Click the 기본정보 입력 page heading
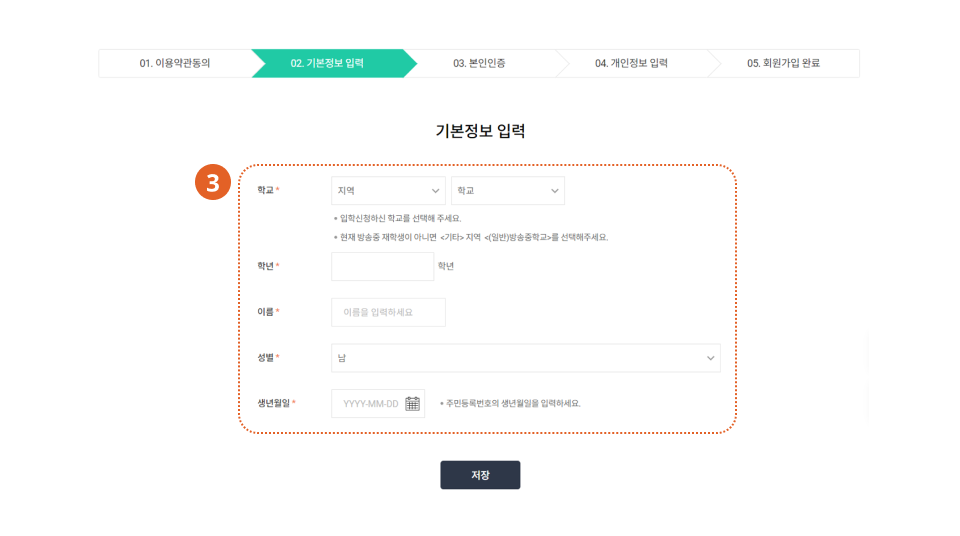The image size is (960, 536). (480, 131)
